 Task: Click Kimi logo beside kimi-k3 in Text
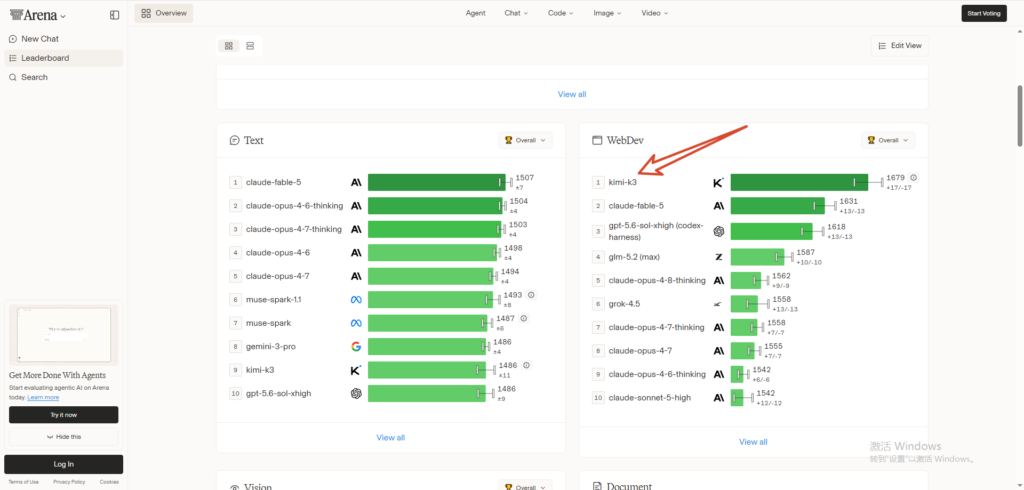point(356,370)
